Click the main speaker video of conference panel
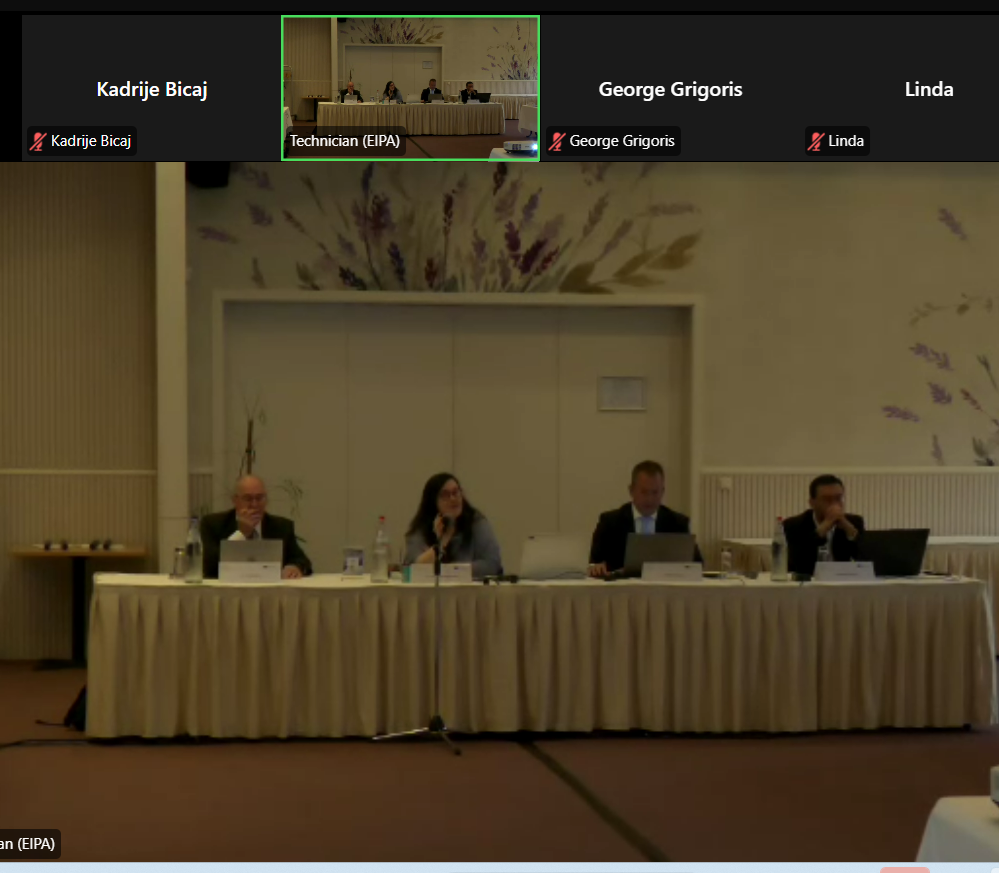This screenshot has width=999, height=873. pyautogui.click(x=500, y=512)
